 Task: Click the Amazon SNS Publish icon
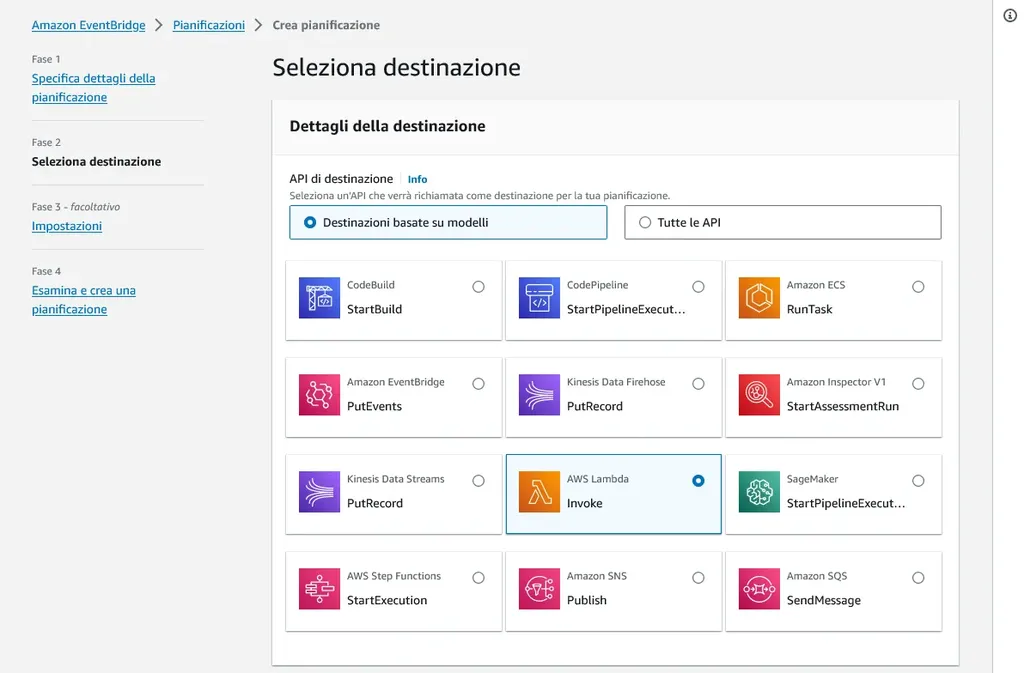click(x=539, y=589)
